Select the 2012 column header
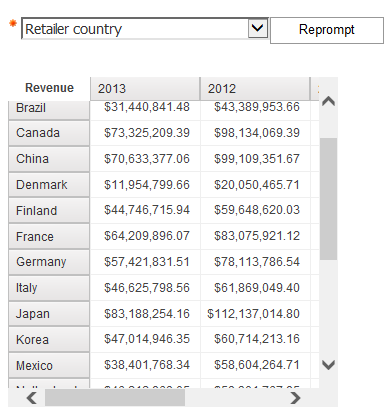This screenshot has height=412, width=389. tap(255, 89)
